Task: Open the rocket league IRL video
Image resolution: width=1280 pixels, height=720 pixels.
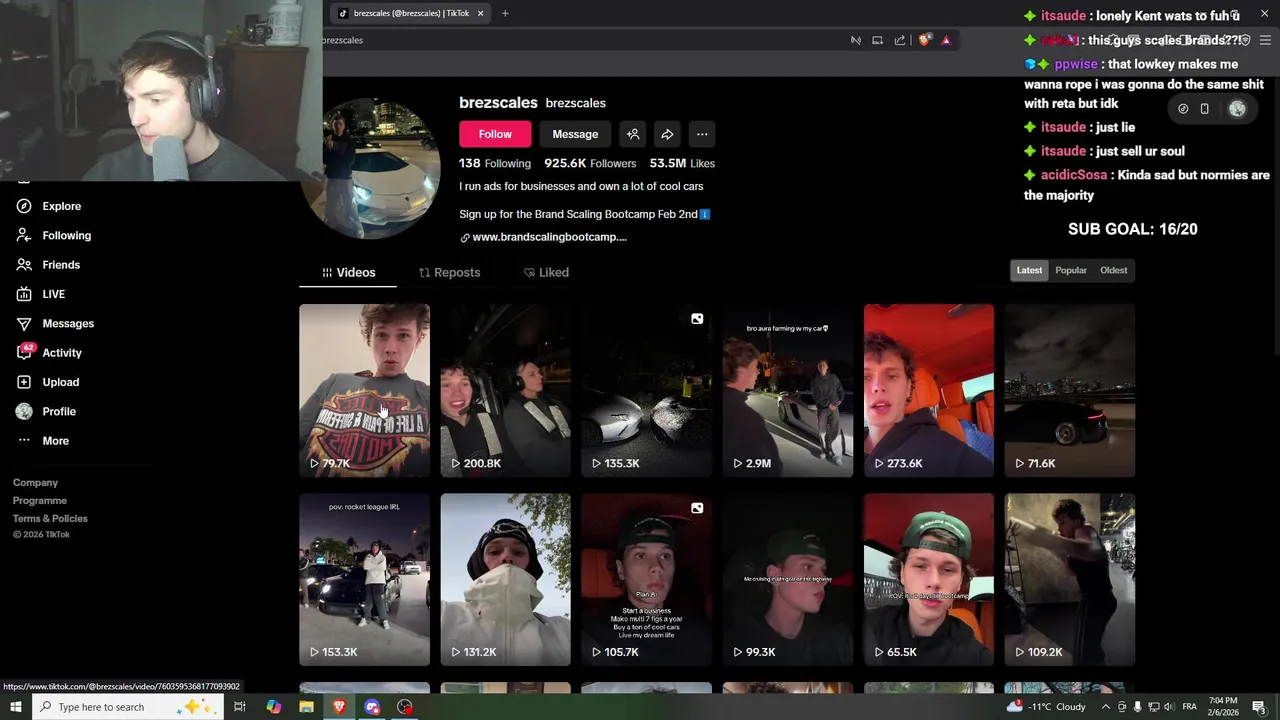Action: tap(364, 579)
